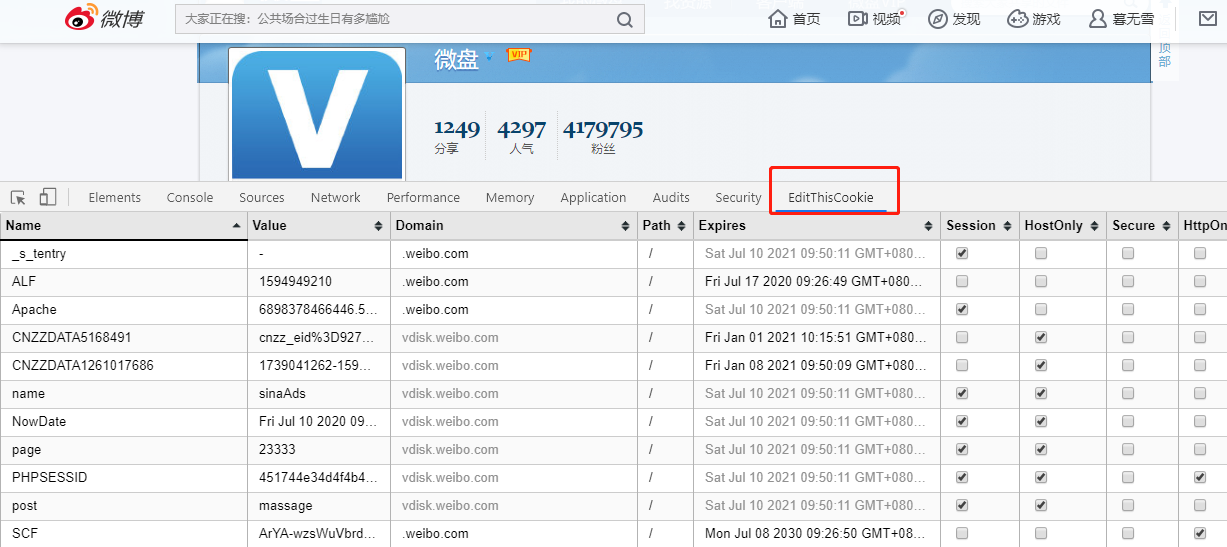Switch to the Console tab
1227x547 pixels.
coord(190,197)
